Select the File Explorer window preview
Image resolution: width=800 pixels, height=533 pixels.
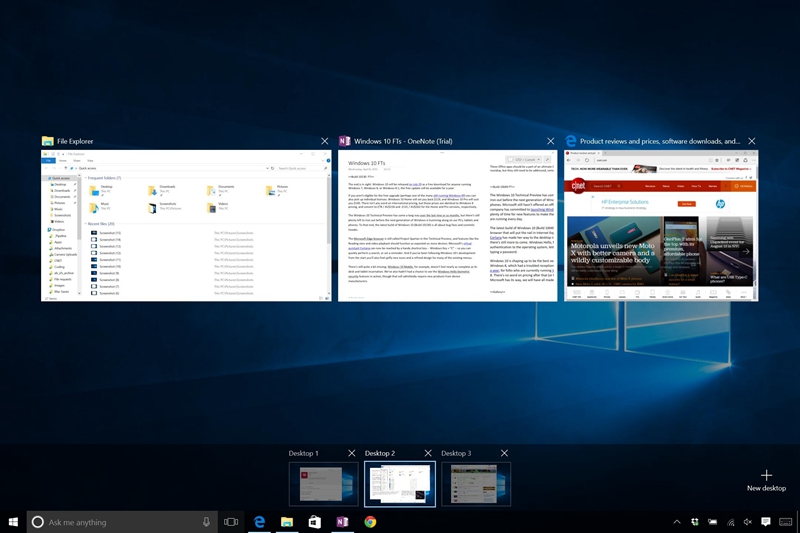(185, 225)
